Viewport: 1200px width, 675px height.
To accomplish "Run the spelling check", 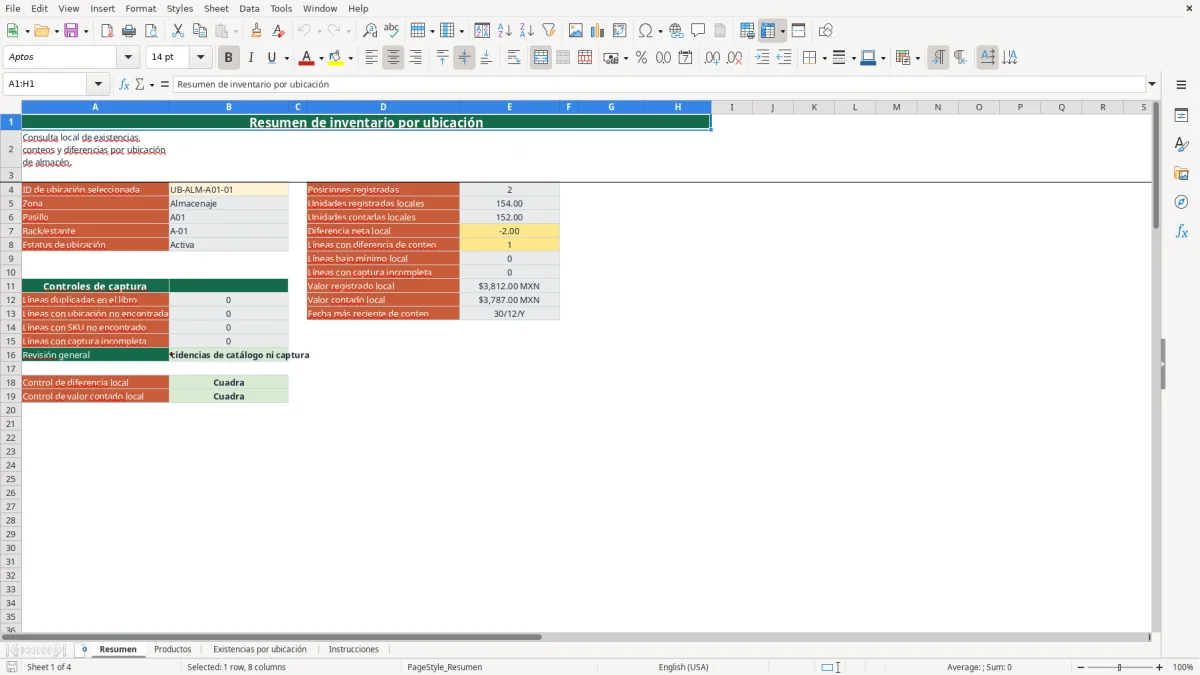I will click(392, 30).
